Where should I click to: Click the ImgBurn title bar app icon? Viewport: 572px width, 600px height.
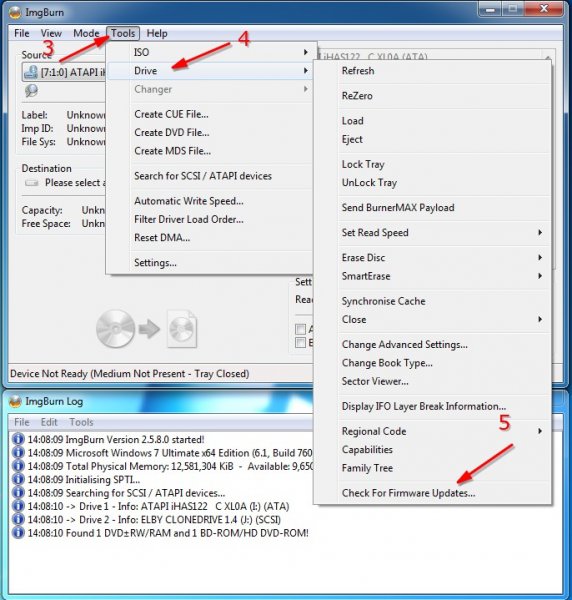coord(15,12)
